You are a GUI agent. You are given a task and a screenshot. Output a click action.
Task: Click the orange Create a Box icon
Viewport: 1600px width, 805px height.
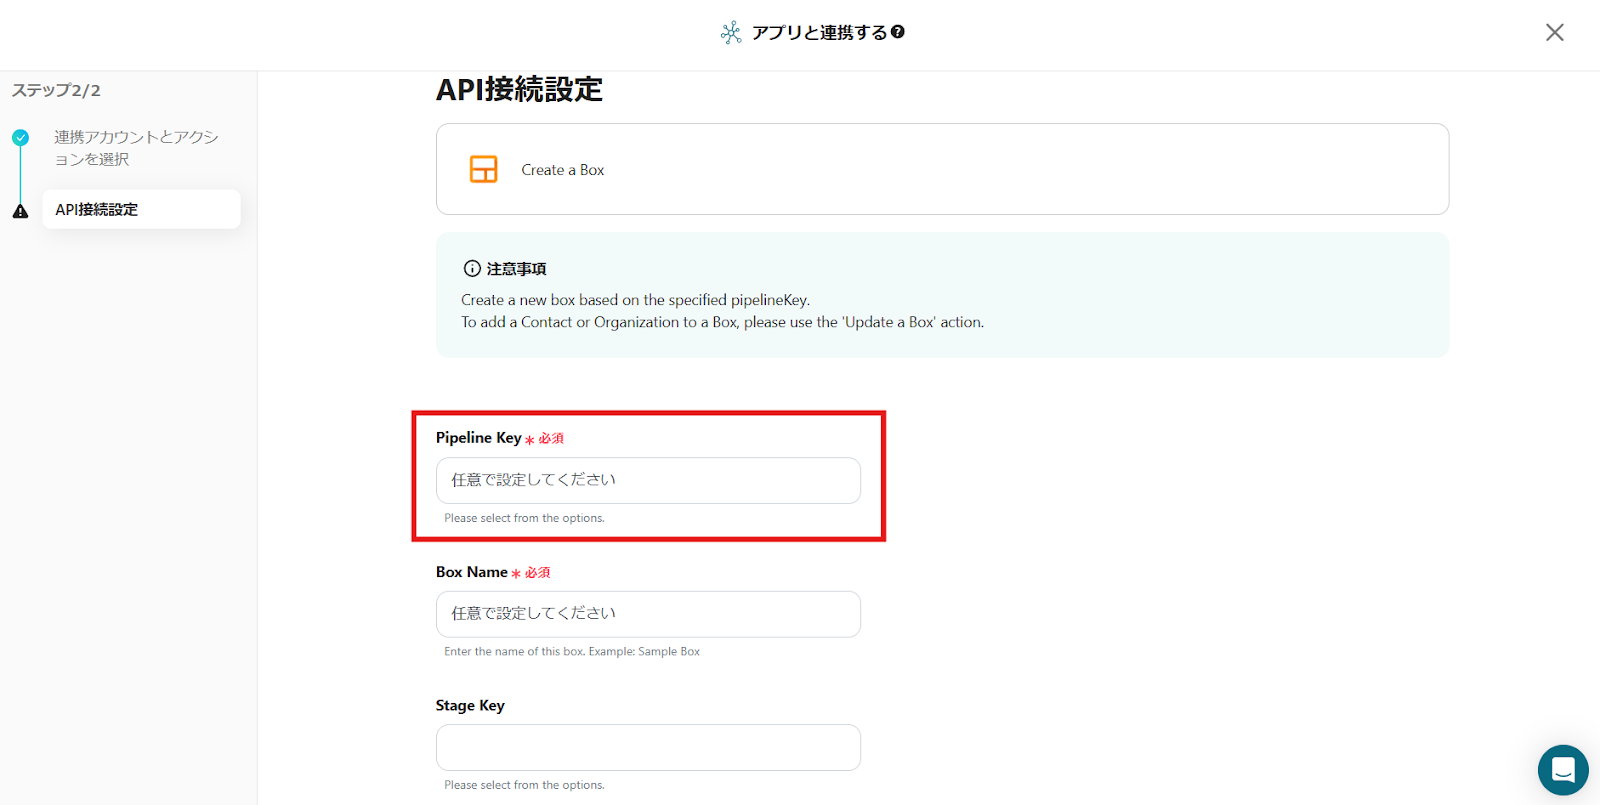click(x=484, y=169)
